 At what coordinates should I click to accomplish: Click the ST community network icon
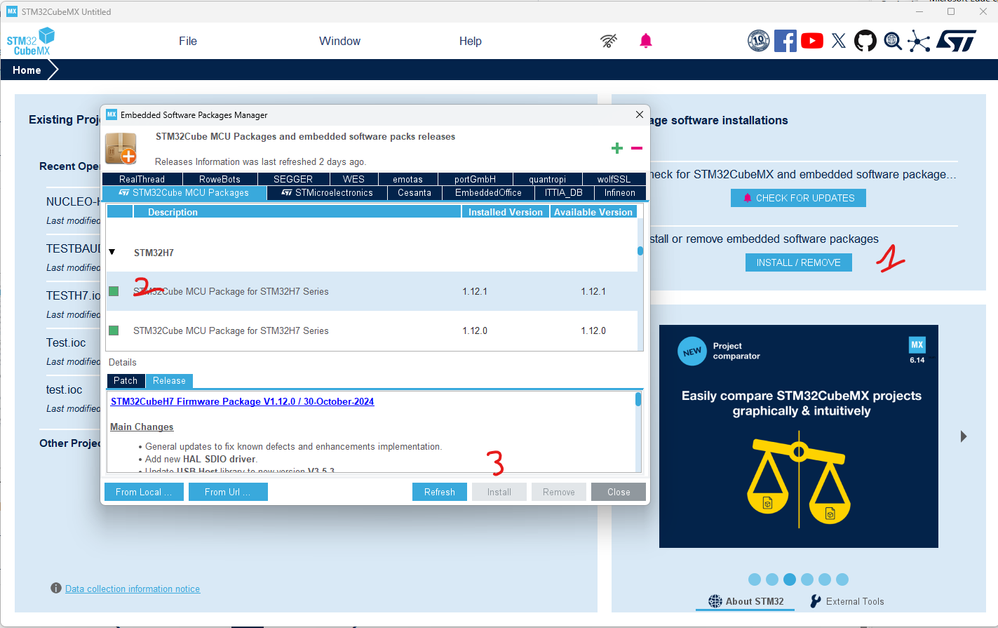pos(918,41)
